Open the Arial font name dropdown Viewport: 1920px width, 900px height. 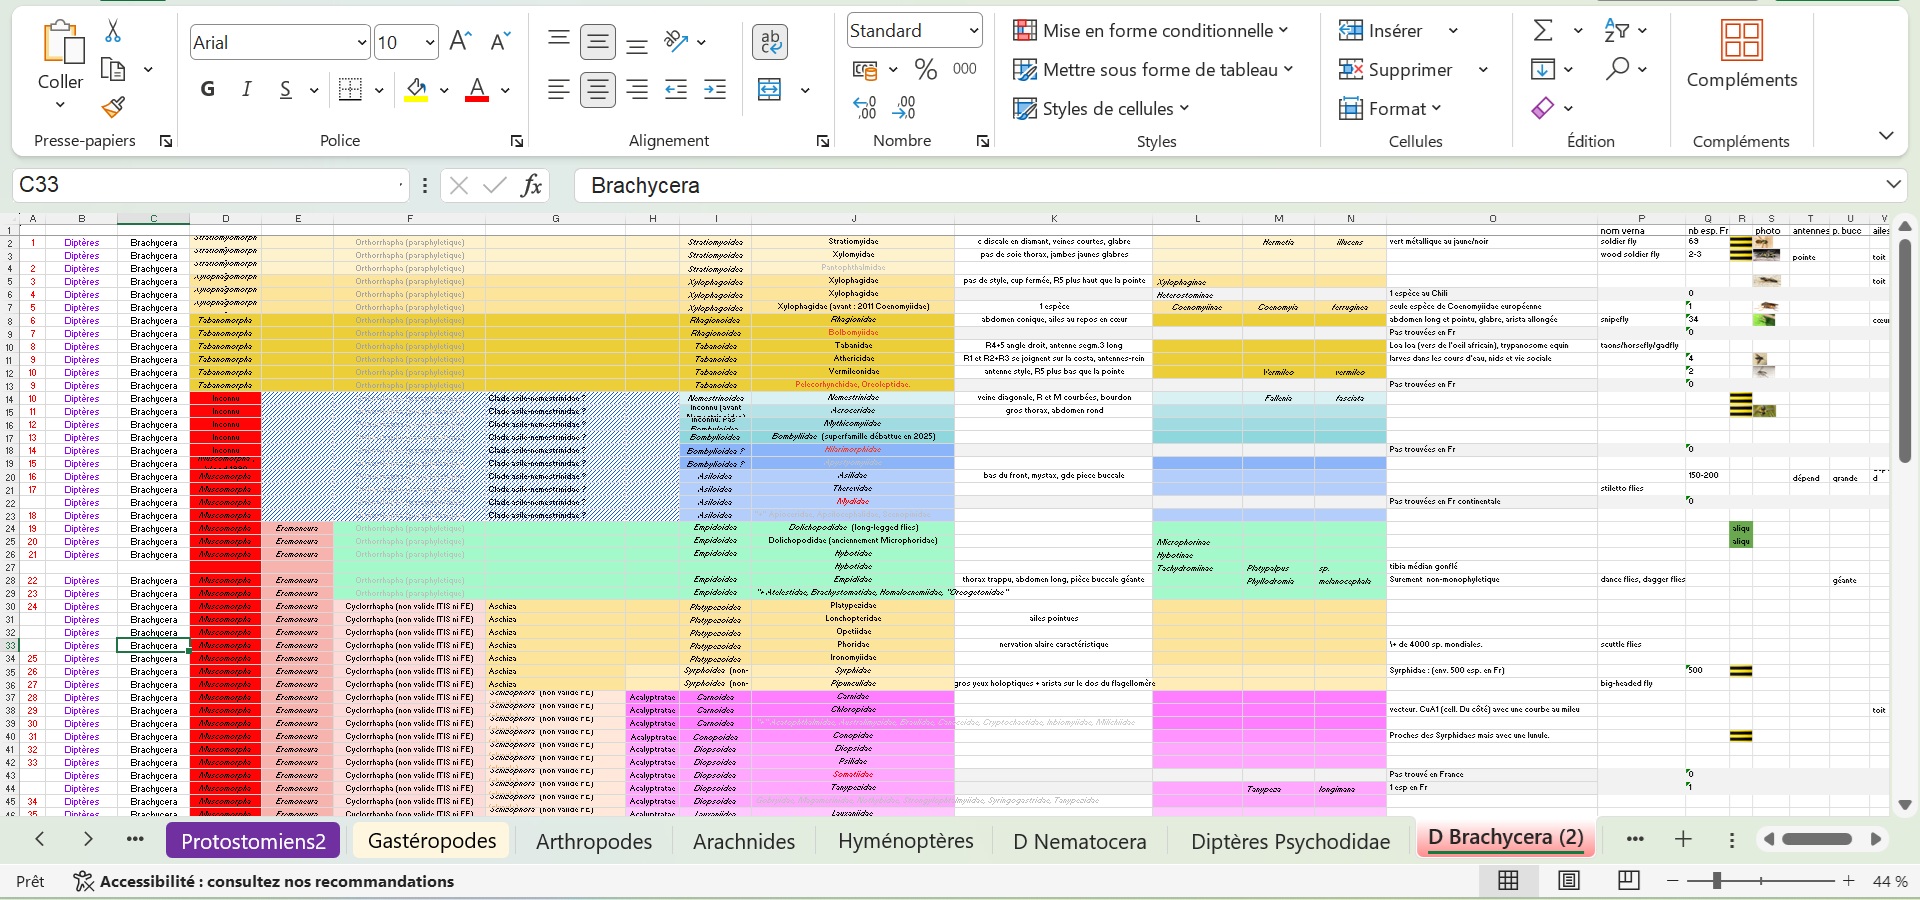coord(362,42)
